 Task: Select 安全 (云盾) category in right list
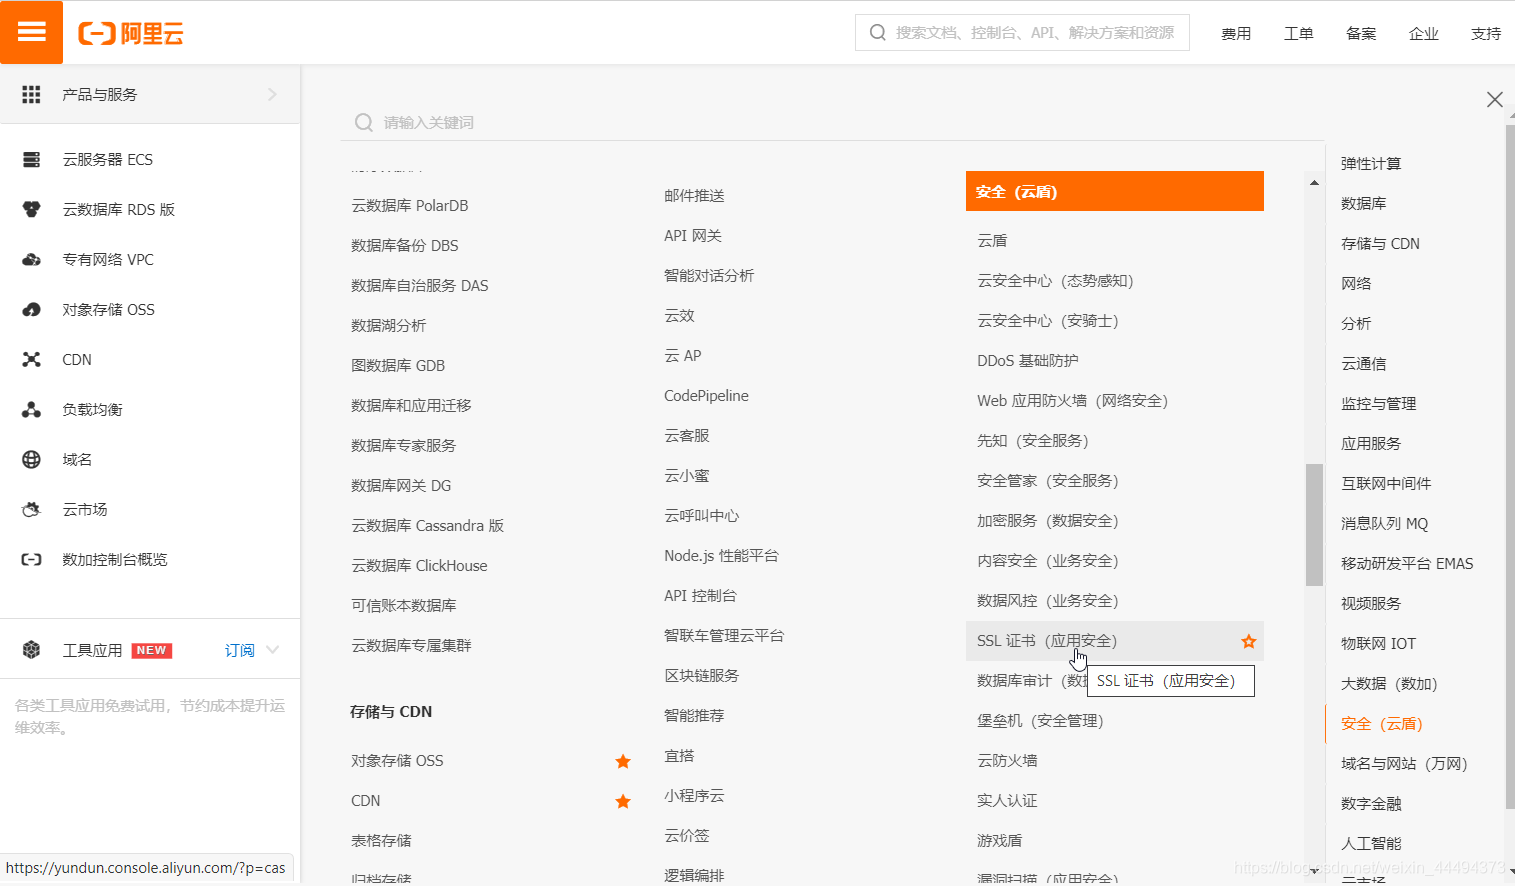[x=1382, y=724]
